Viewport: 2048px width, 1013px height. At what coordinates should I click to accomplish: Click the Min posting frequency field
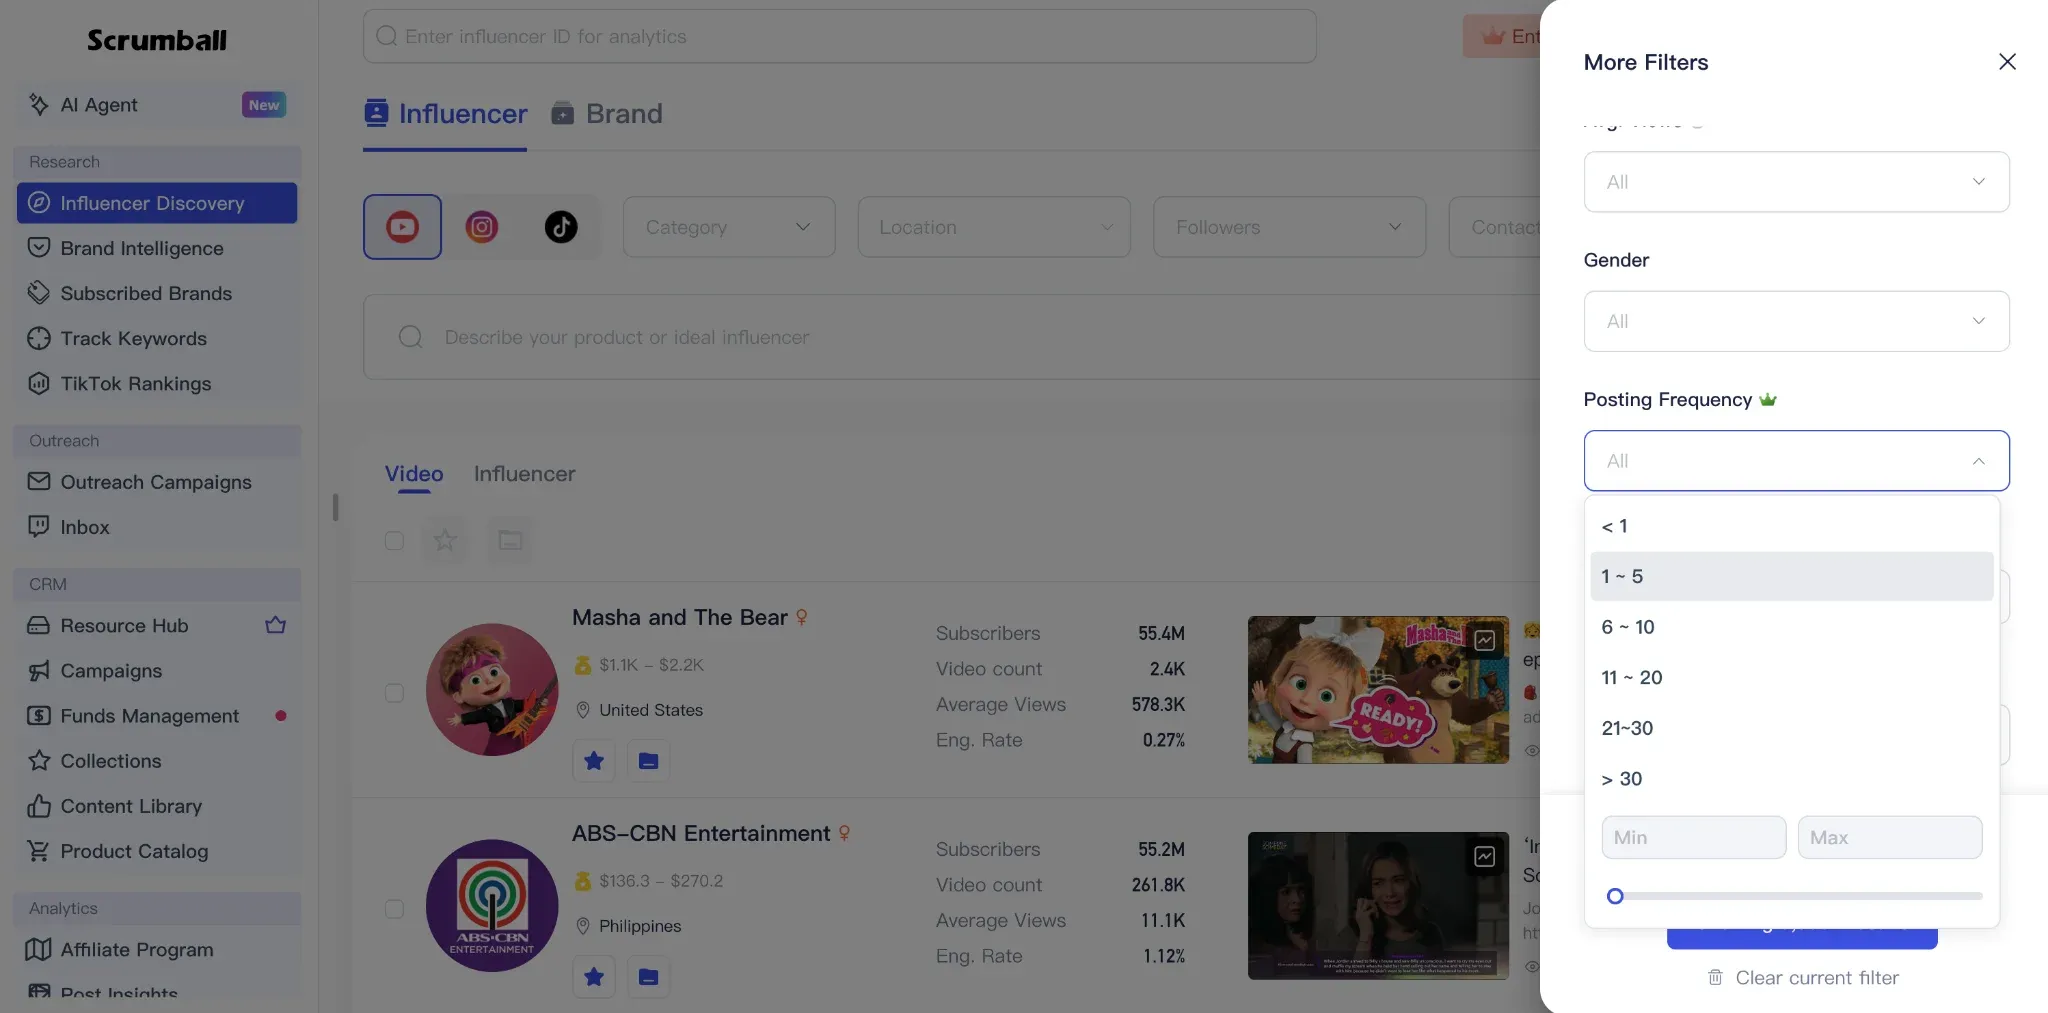(1694, 837)
